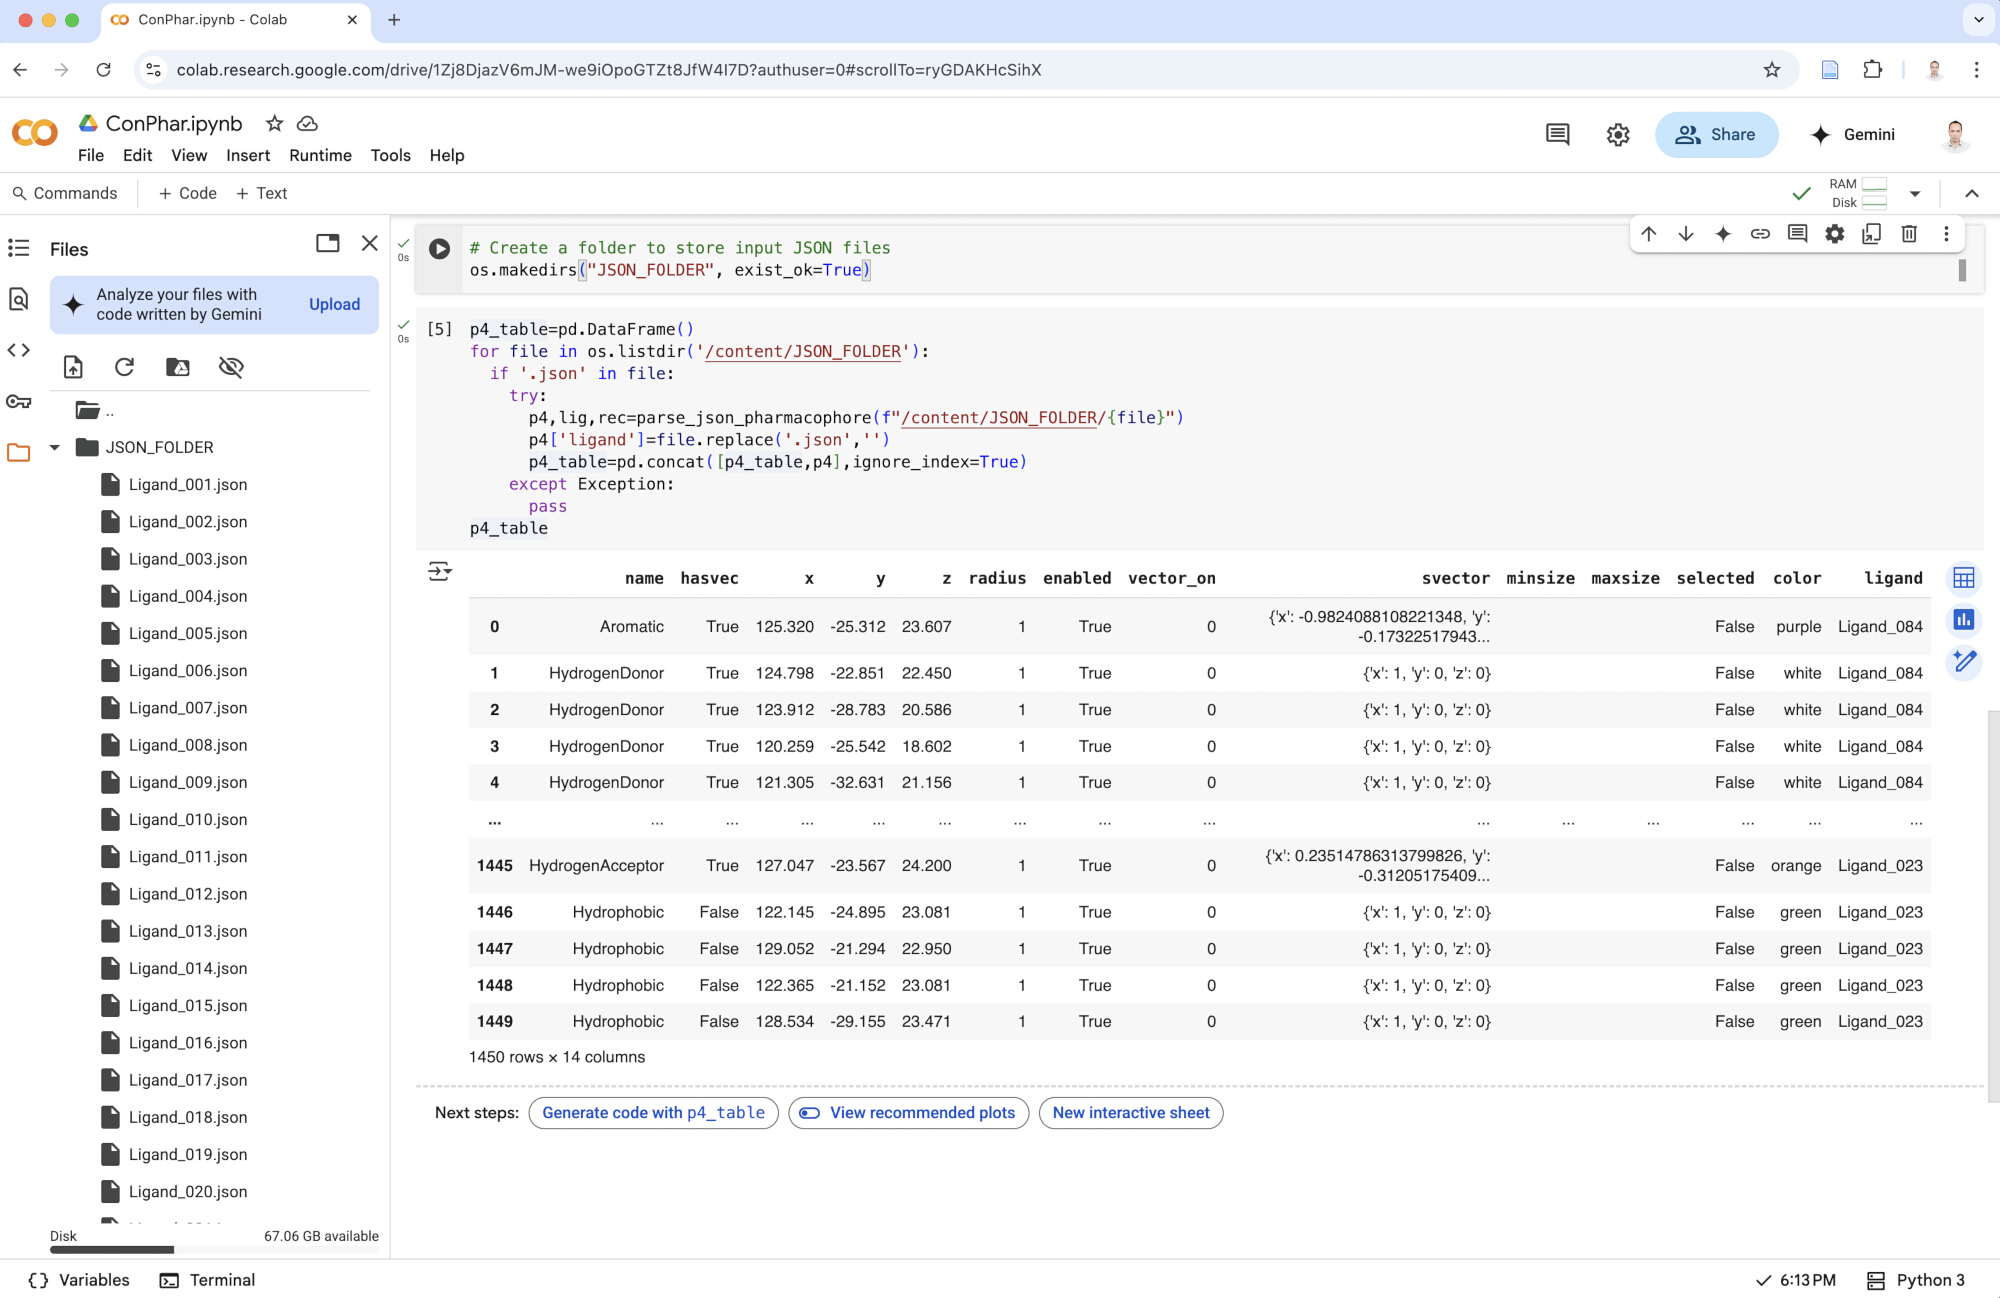This screenshot has width=2000, height=1298.
Task: Toggle output actions icon beside the table
Action: 440,571
